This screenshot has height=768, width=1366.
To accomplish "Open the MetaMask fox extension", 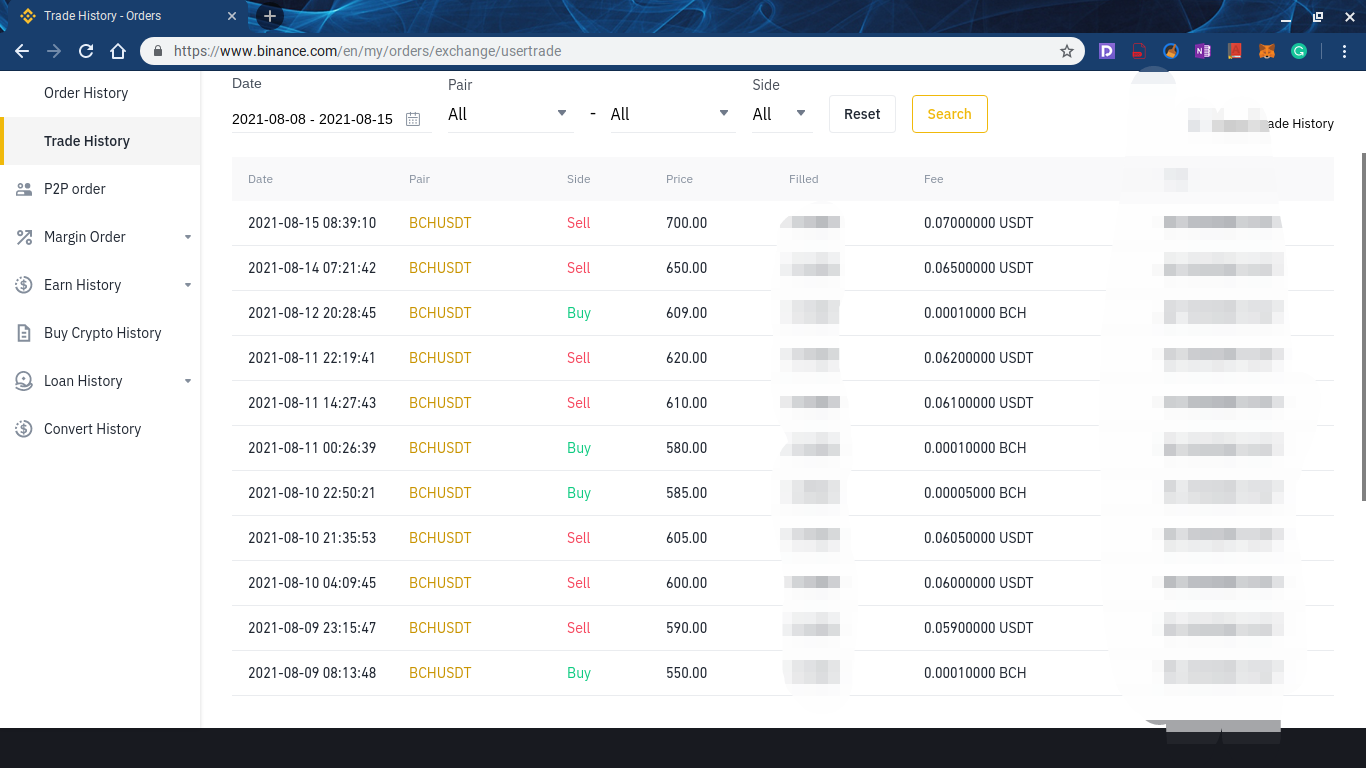I will (1266, 51).
